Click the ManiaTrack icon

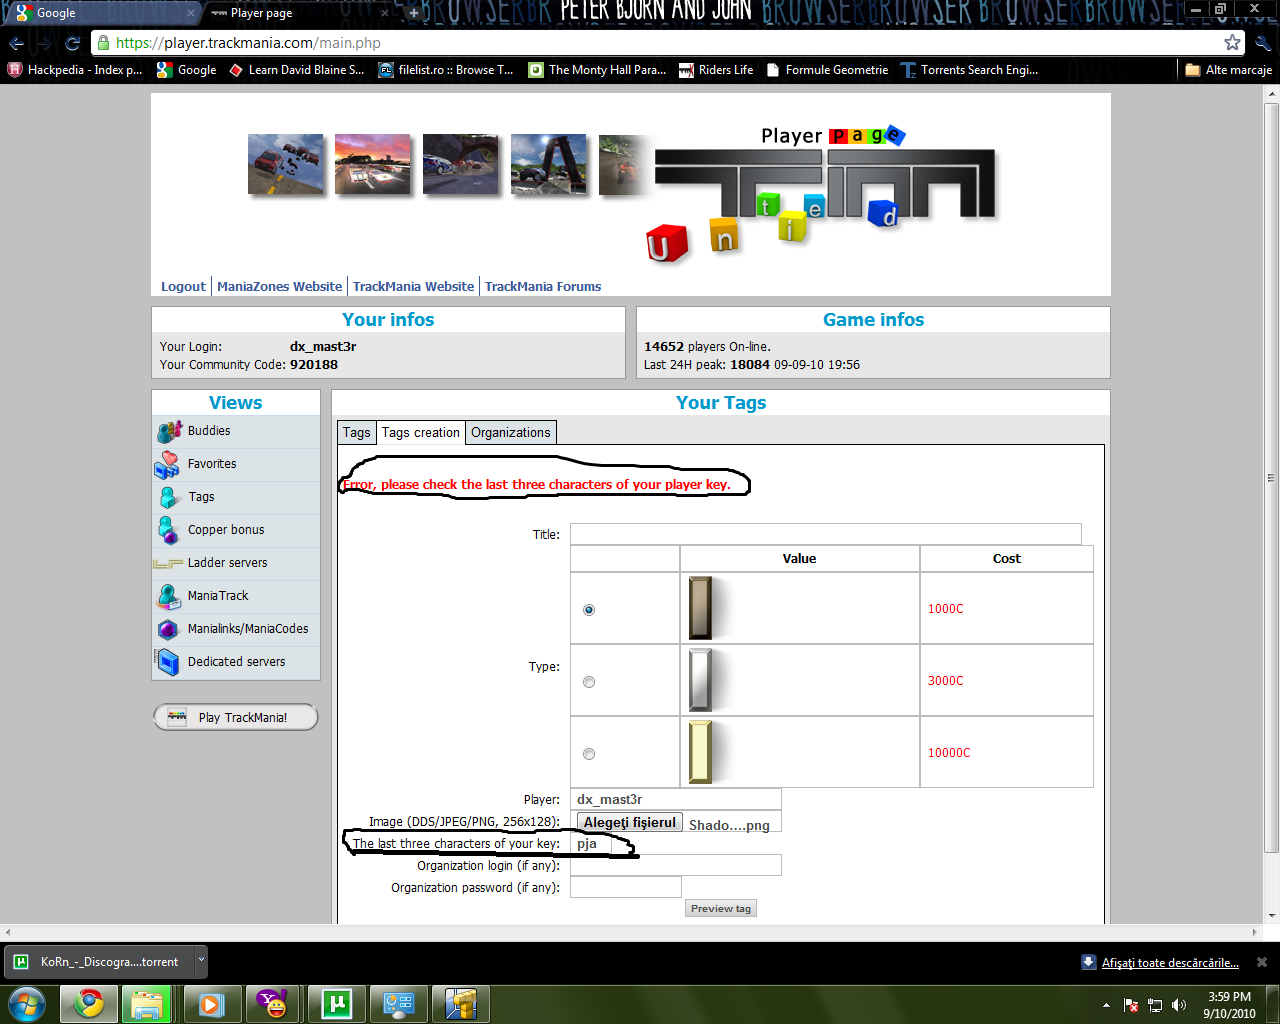pyautogui.click(x=168, y=596)
